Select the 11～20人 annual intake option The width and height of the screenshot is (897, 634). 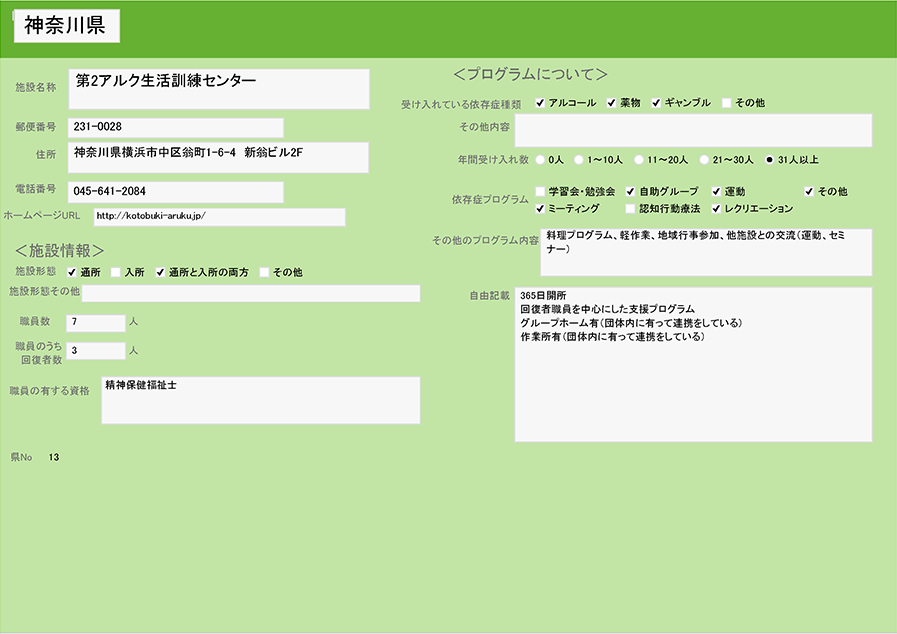pos(639,159)
